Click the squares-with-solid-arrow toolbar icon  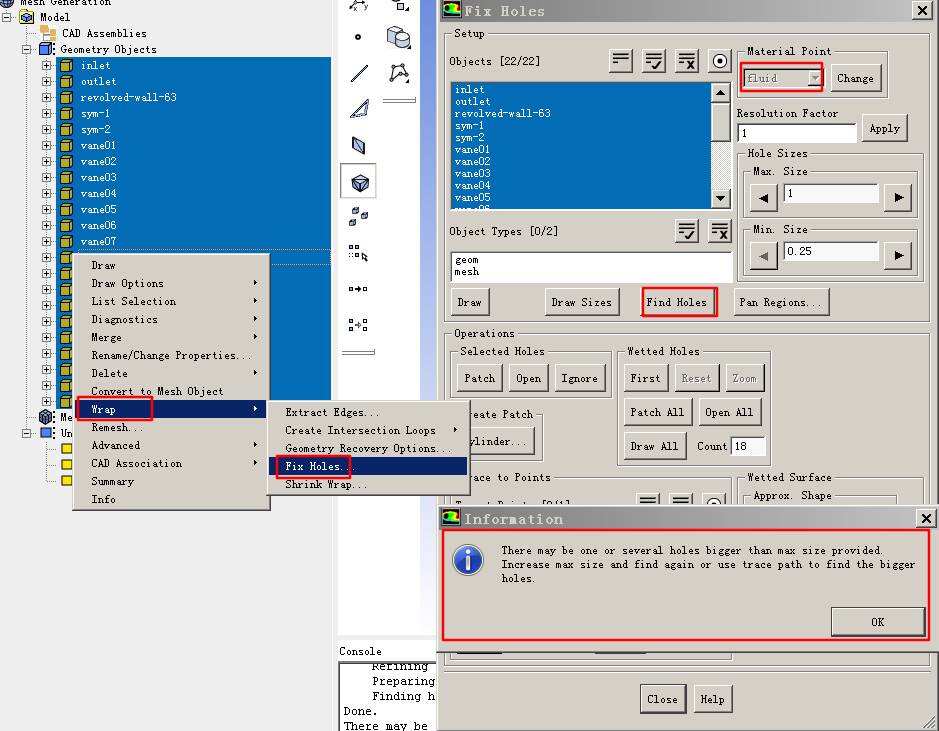pyautogui.click(x=358, y=289)
